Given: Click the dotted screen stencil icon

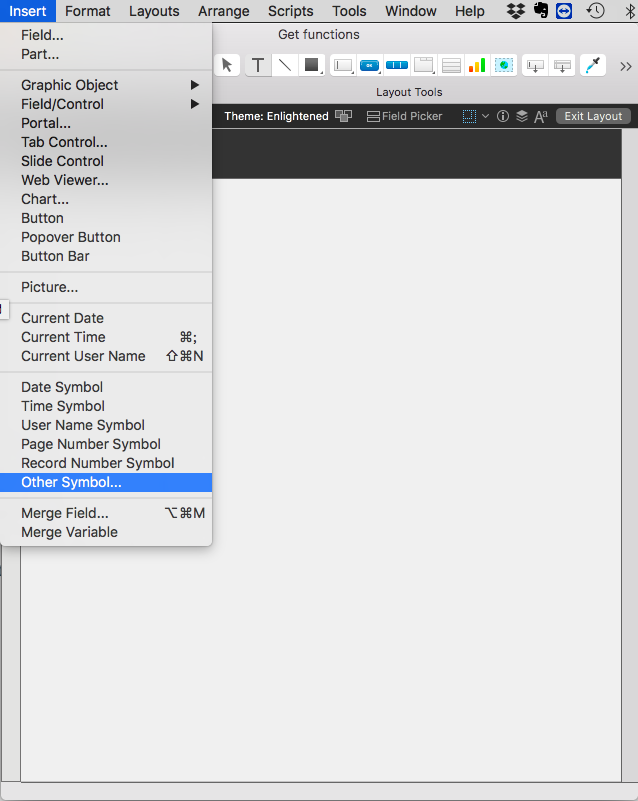Looking at the screenshot, I should (x=469, y=116).
